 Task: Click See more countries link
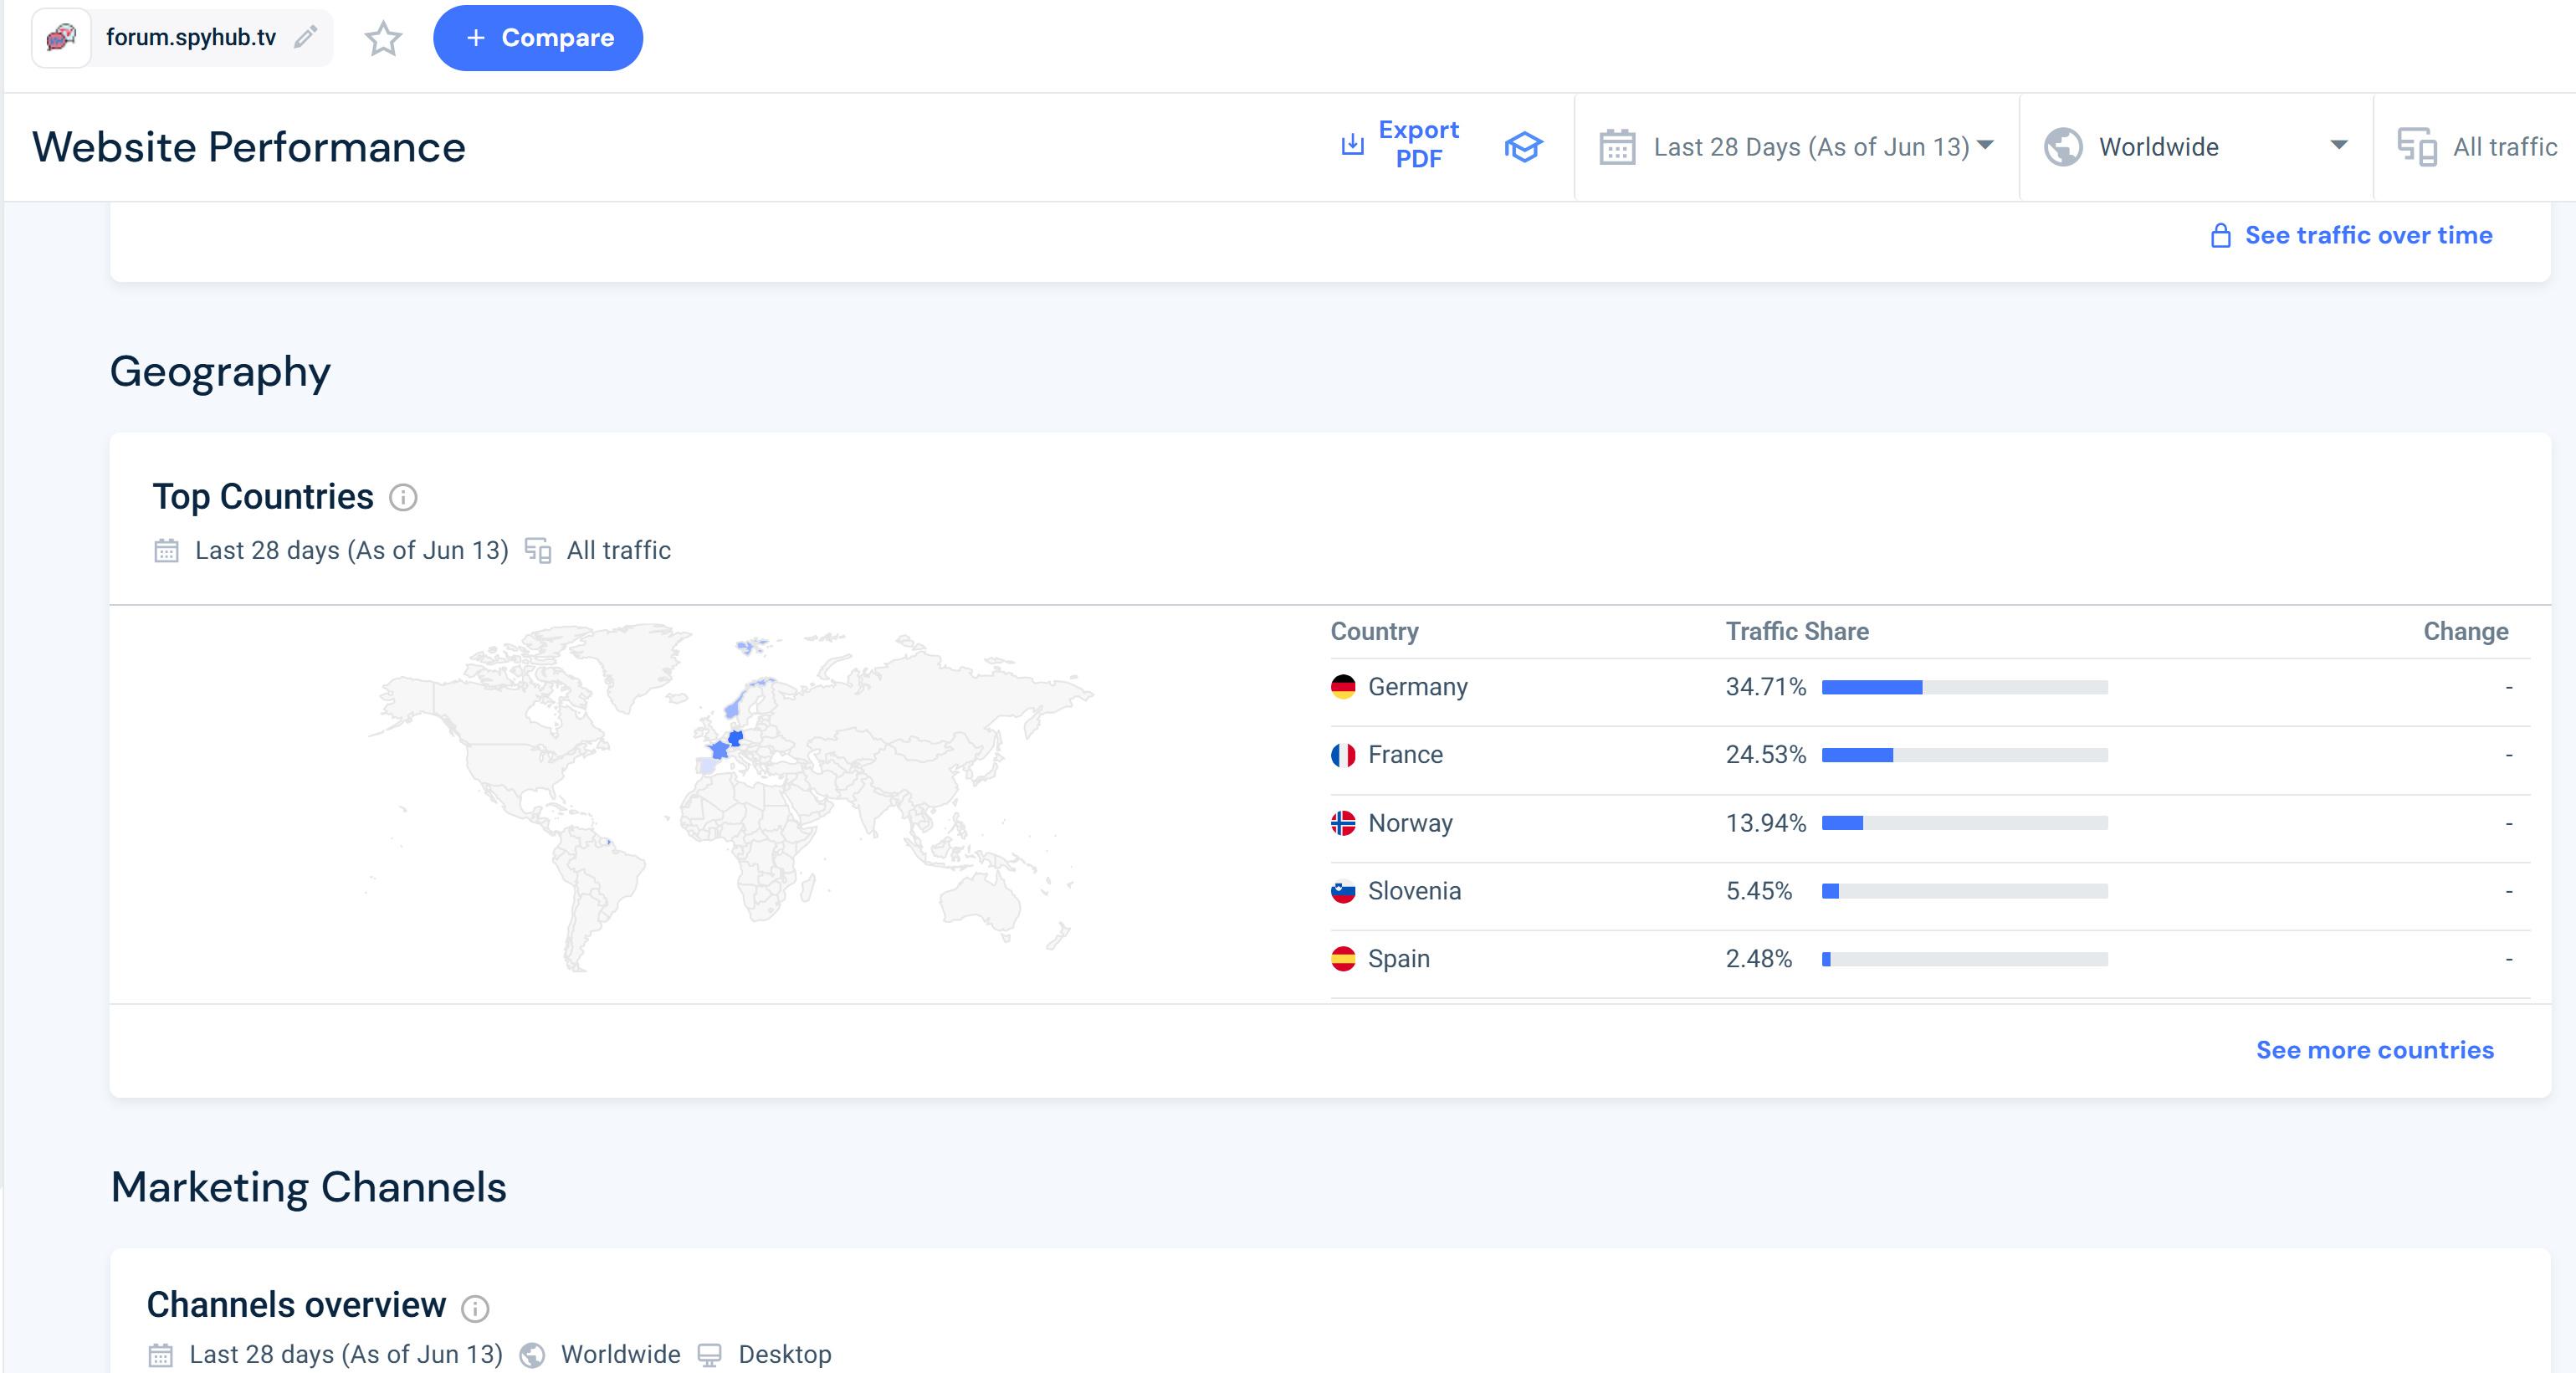pos(2374,1050)
